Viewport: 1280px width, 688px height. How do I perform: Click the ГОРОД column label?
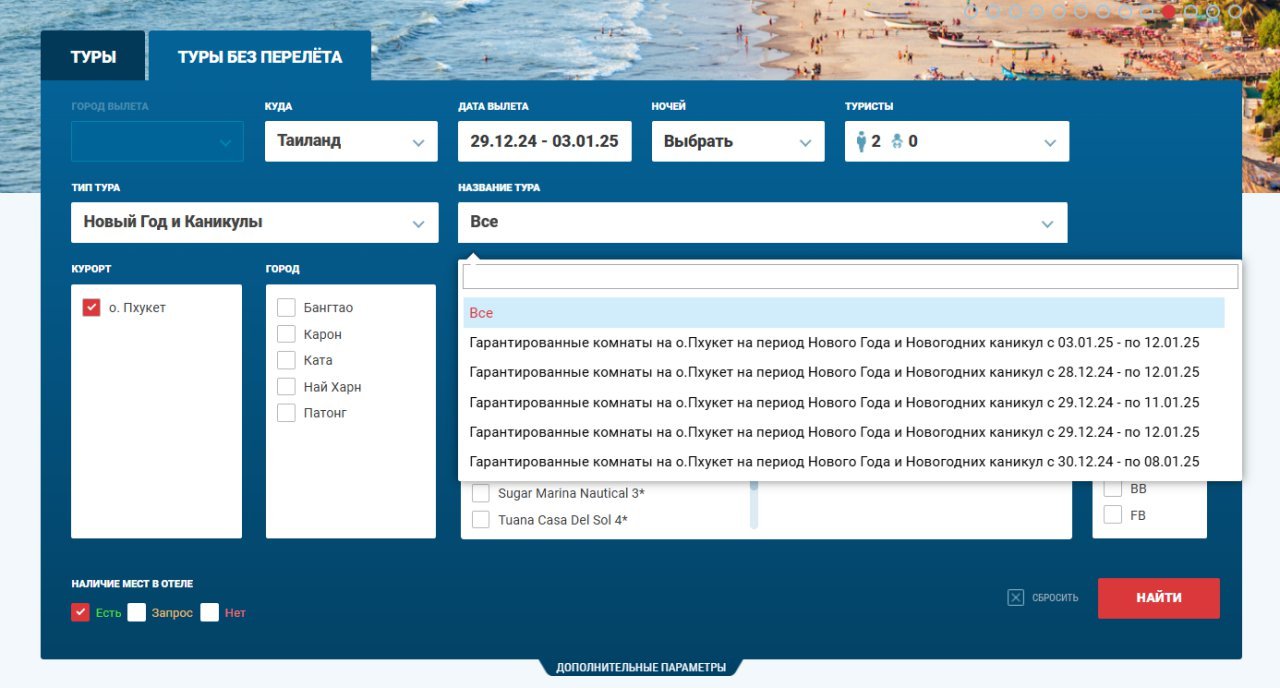coord(282,269)
